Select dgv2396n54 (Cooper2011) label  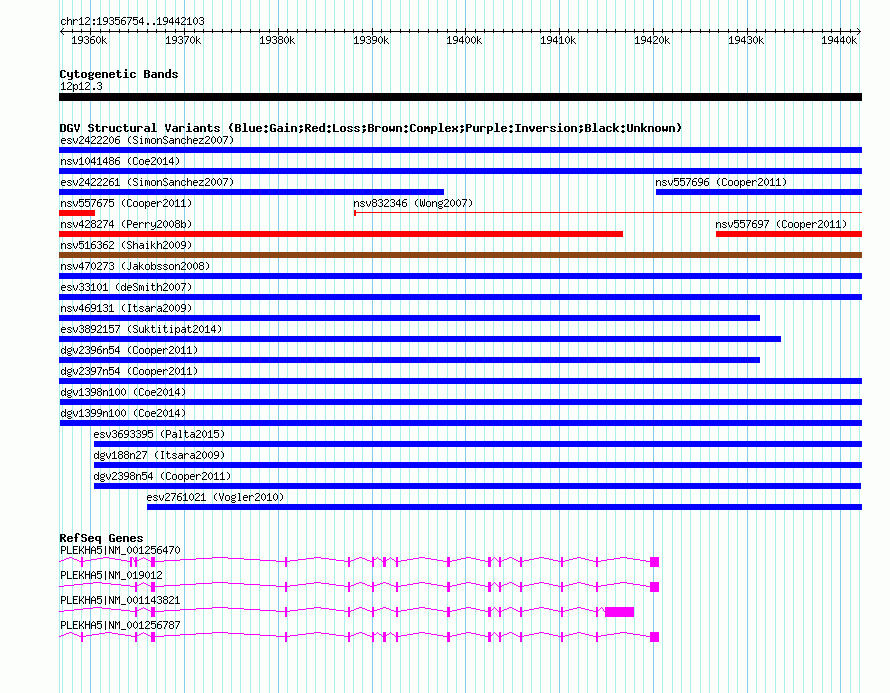129,350
